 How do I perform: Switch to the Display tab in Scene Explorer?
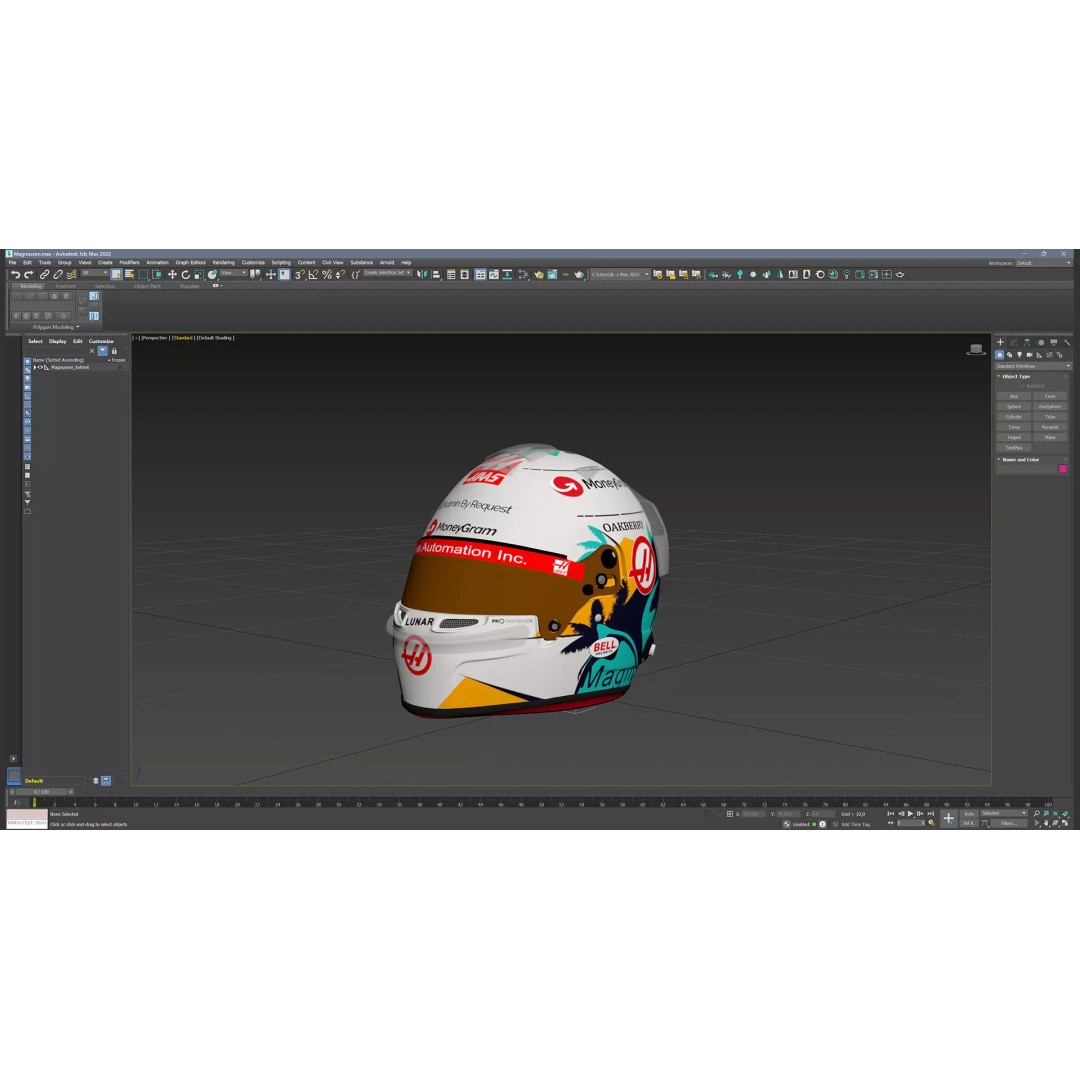(58, 341)
